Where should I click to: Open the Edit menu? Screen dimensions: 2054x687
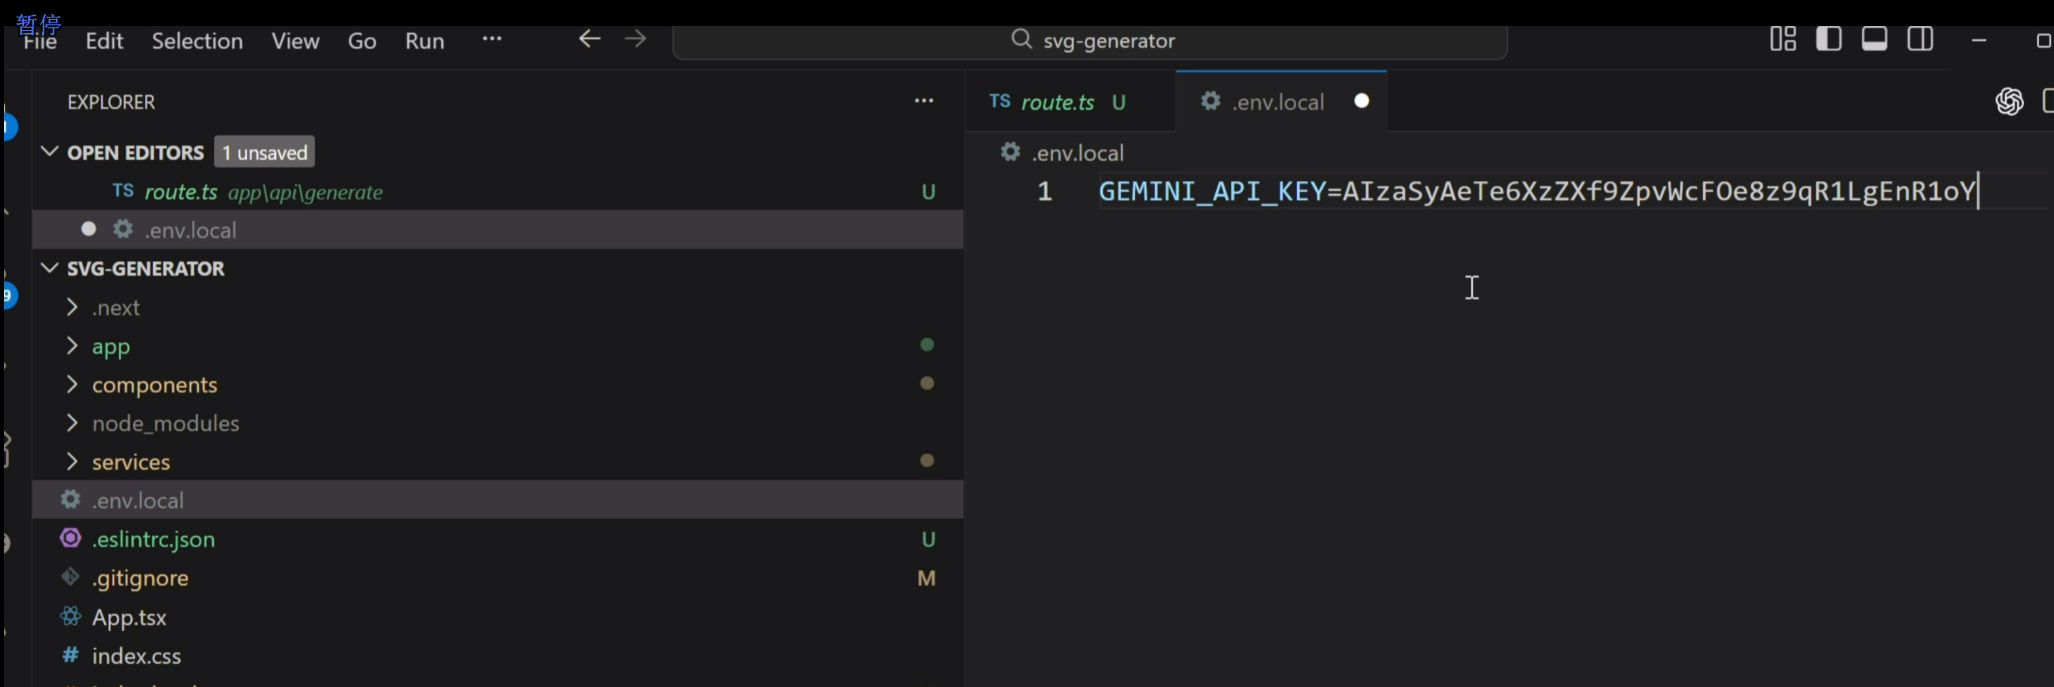pyautogui.click(x=104, y=41)
